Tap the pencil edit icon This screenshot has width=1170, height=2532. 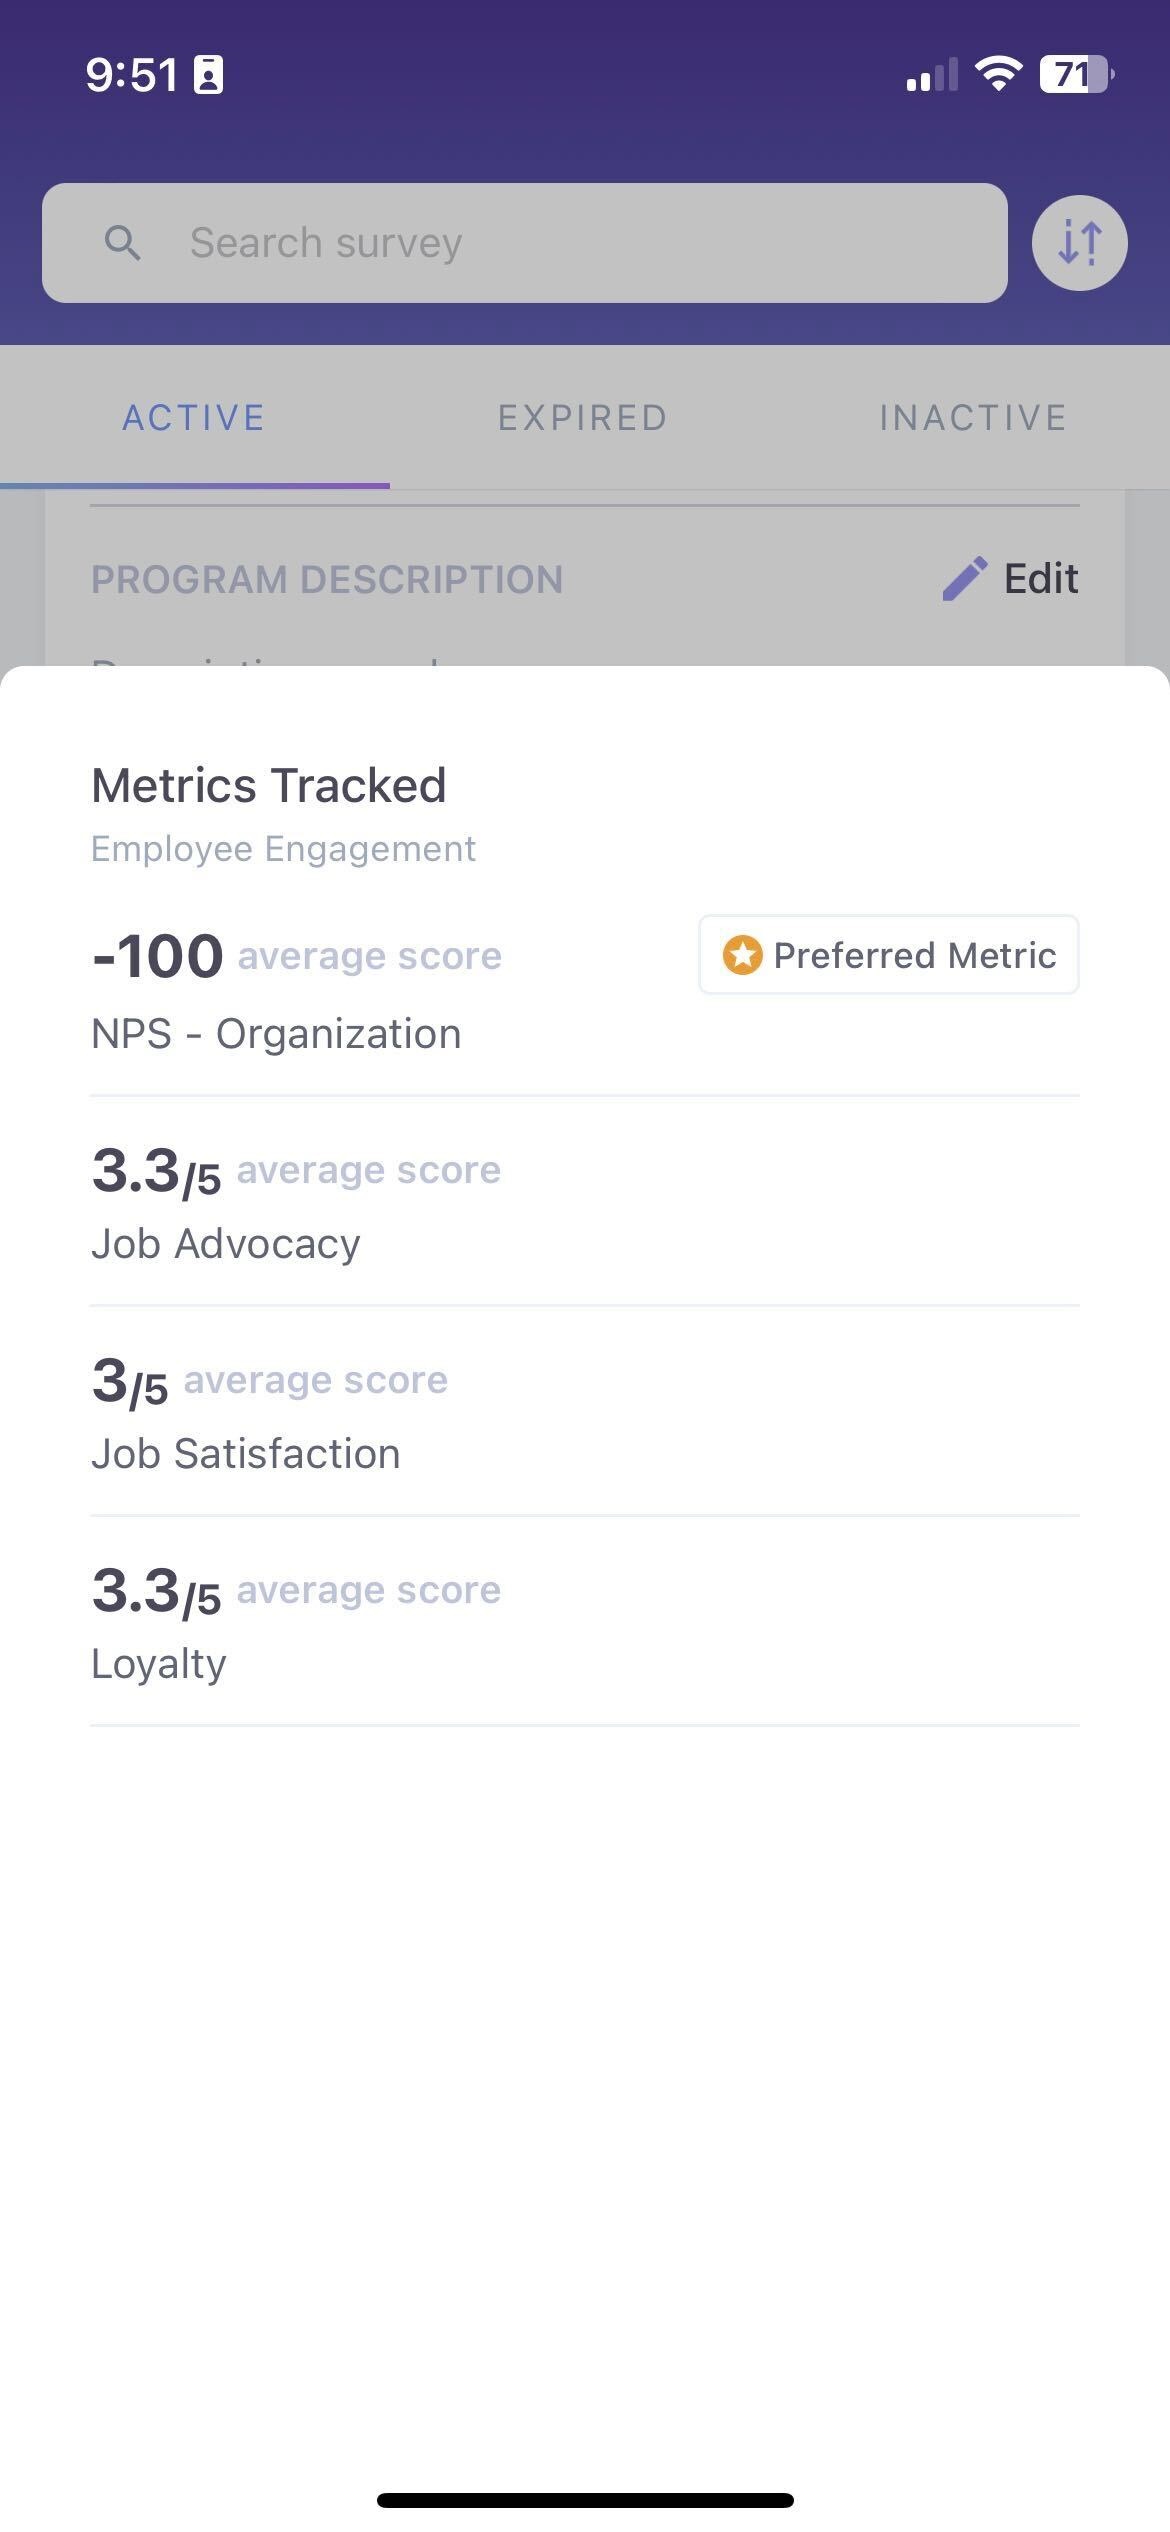(965, 579)
